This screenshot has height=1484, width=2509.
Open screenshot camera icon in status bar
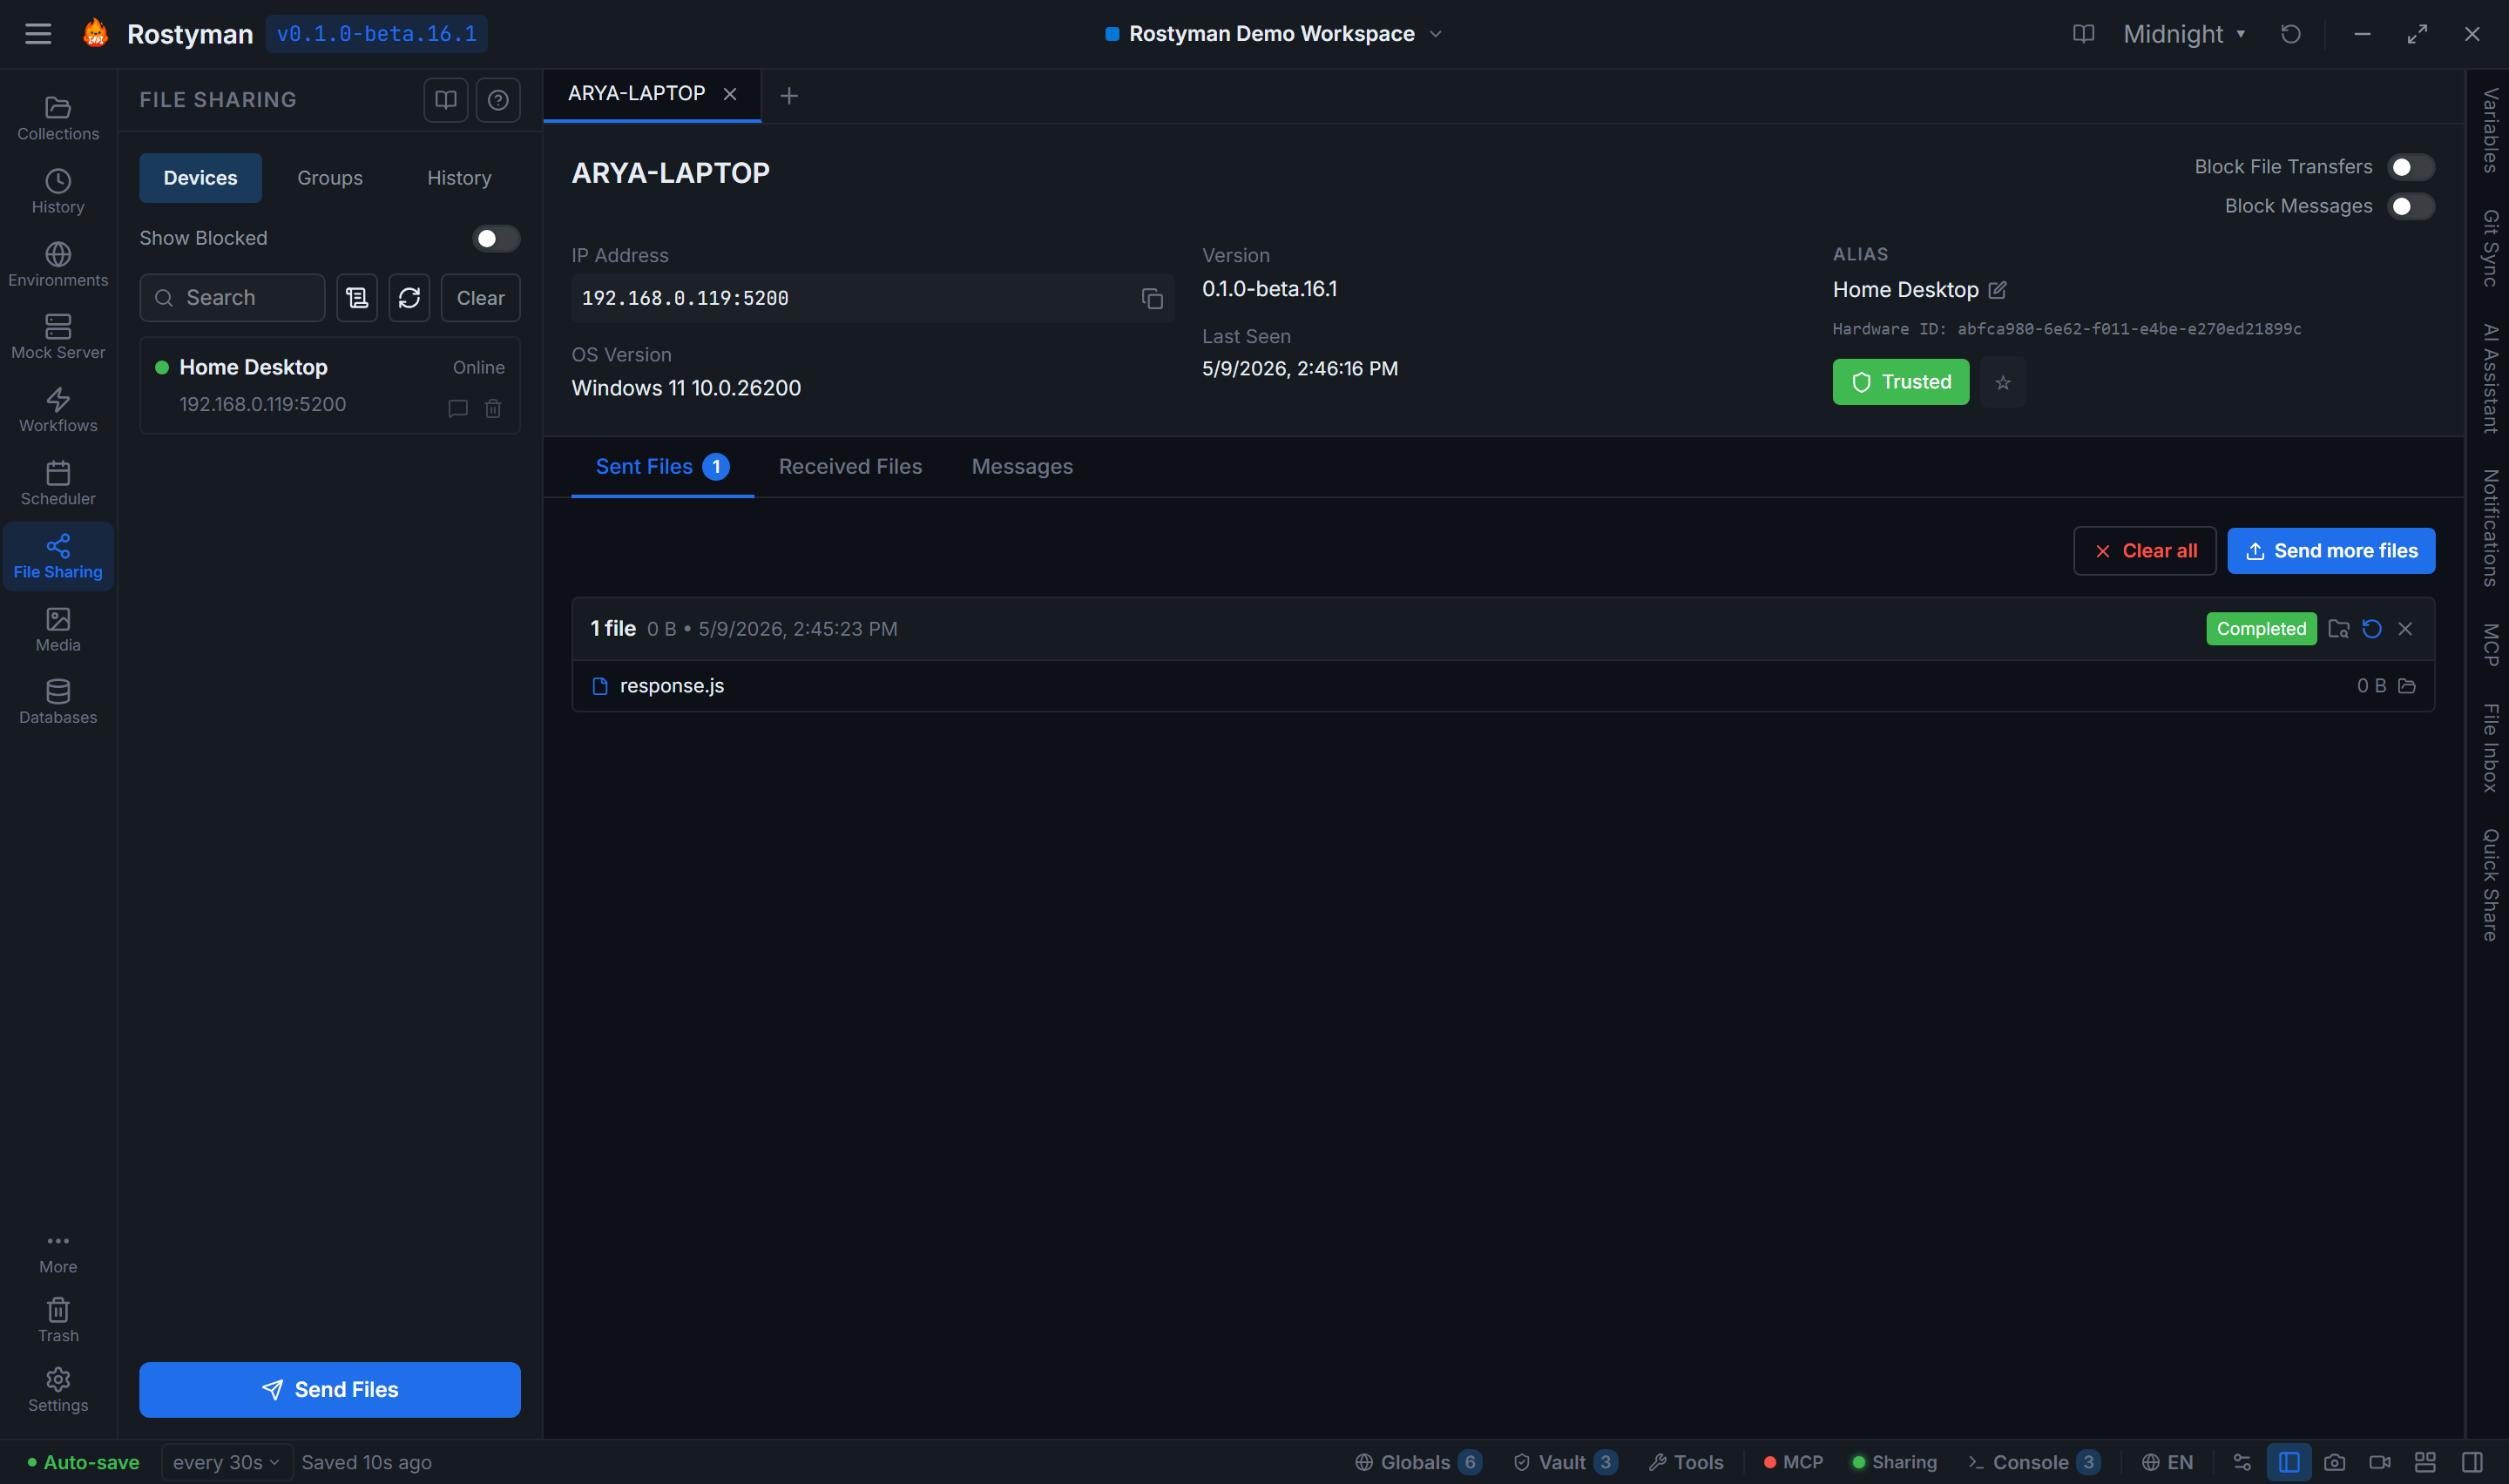click(2334, 1462)
